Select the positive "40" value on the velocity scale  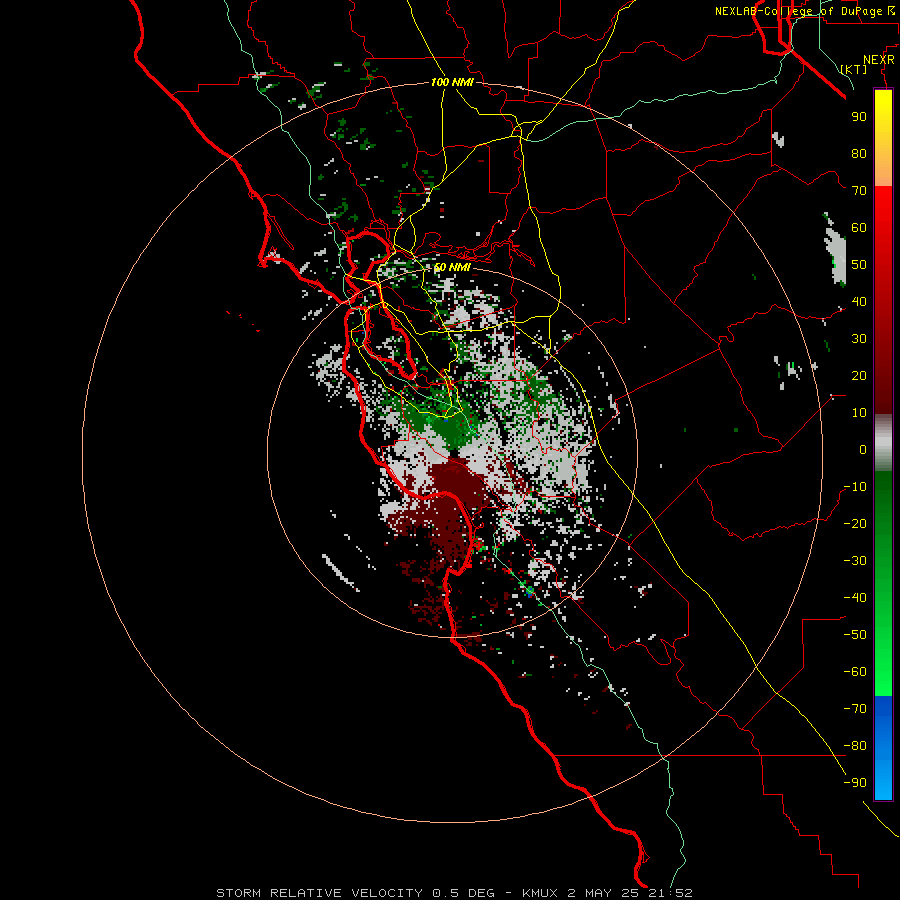(x=859, y=301)
